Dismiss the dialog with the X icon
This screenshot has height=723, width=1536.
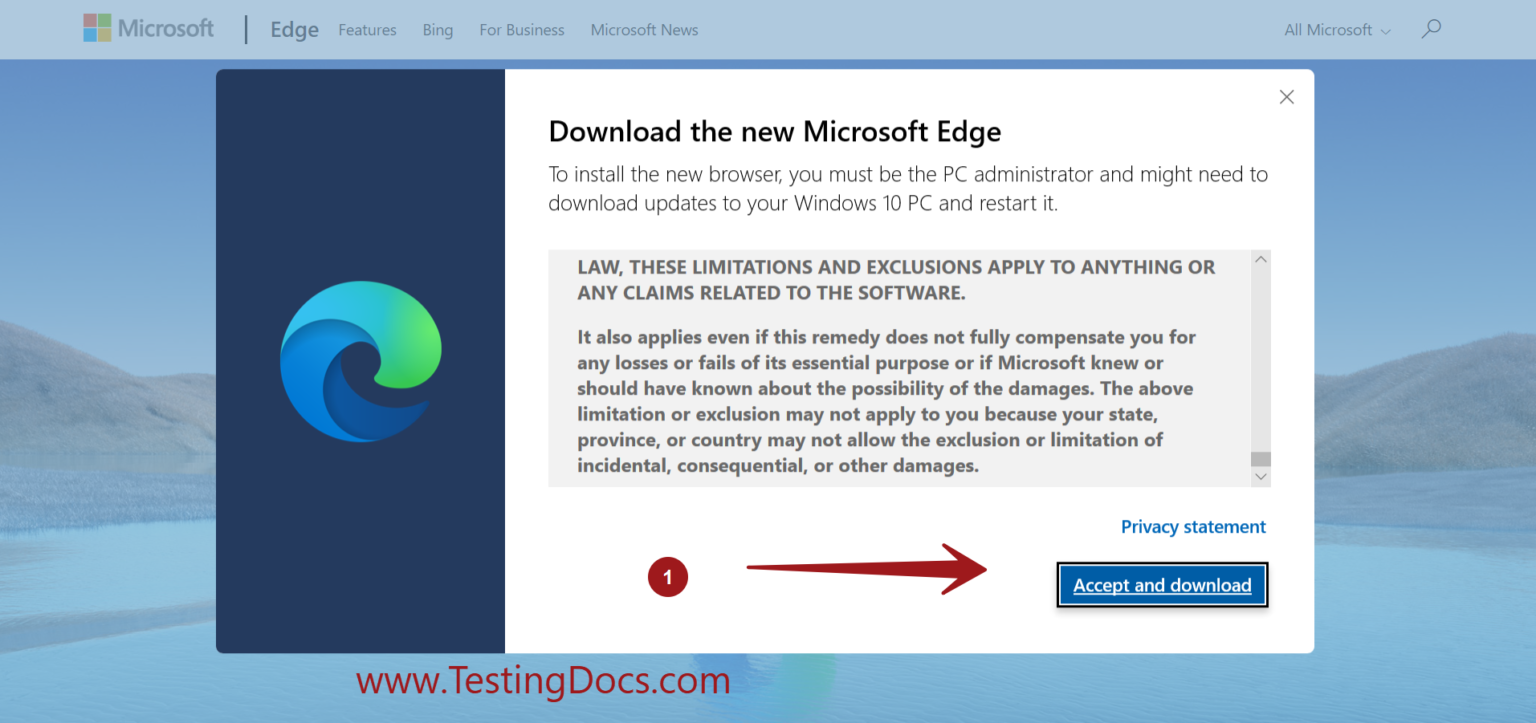(1286, 97)
